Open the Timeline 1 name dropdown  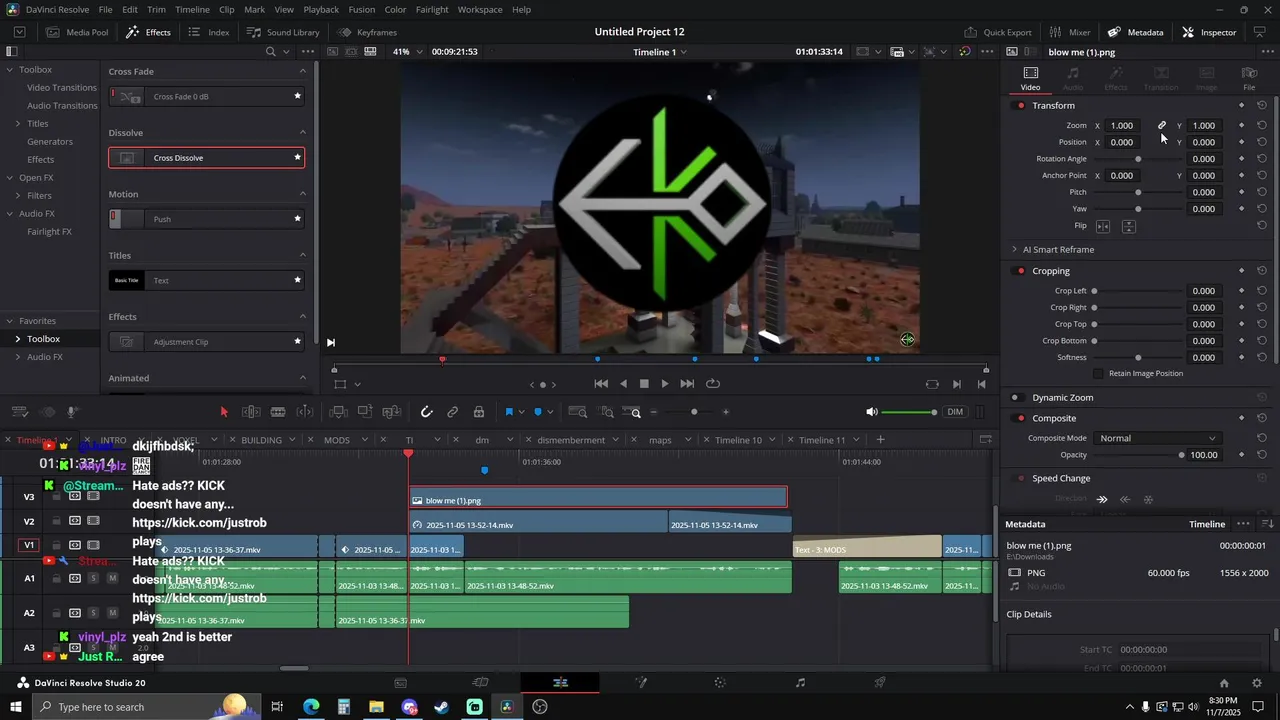pos(661,52)
